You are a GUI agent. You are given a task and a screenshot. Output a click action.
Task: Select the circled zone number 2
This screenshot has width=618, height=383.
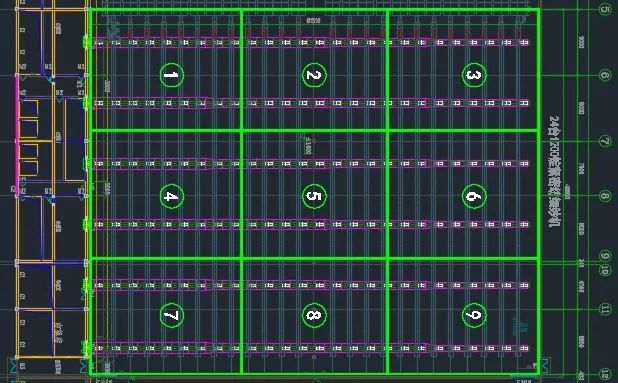[x=314, y=75]
